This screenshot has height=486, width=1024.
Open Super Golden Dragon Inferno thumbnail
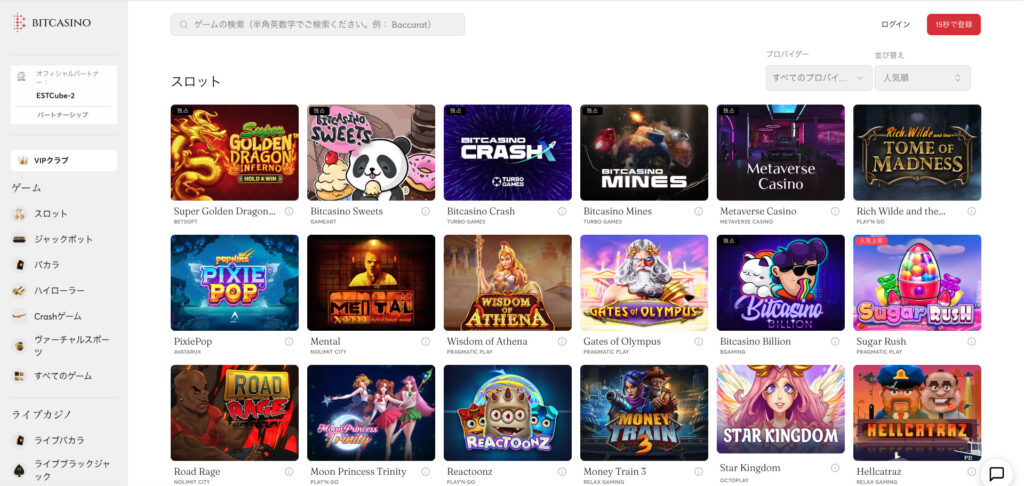coord(234,152)
